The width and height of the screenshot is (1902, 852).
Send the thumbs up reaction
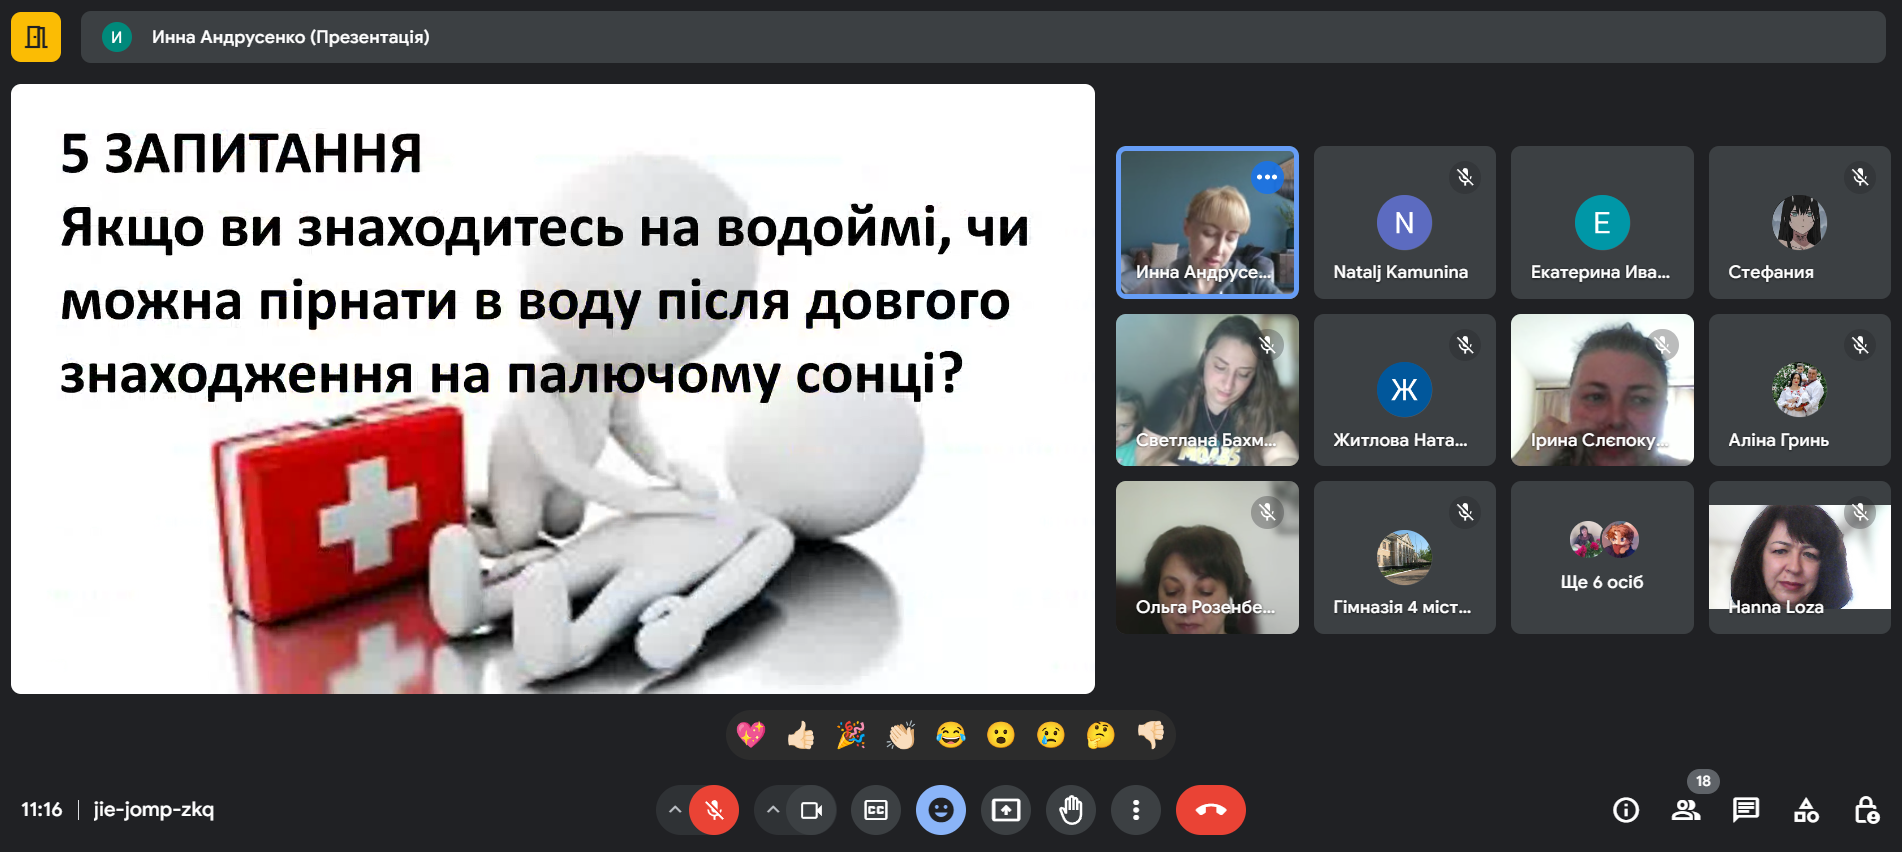point(800,736)
